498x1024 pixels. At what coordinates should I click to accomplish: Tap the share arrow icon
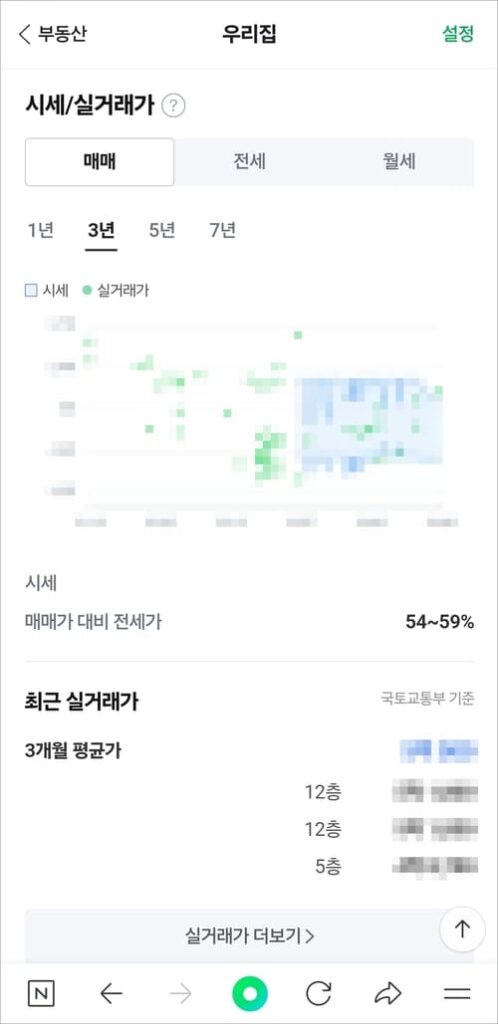pyautogui.click(x=388, y=994)
